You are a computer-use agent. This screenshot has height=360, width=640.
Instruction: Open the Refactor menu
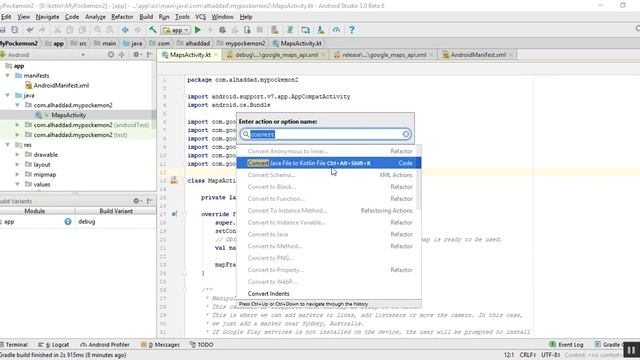122,17
